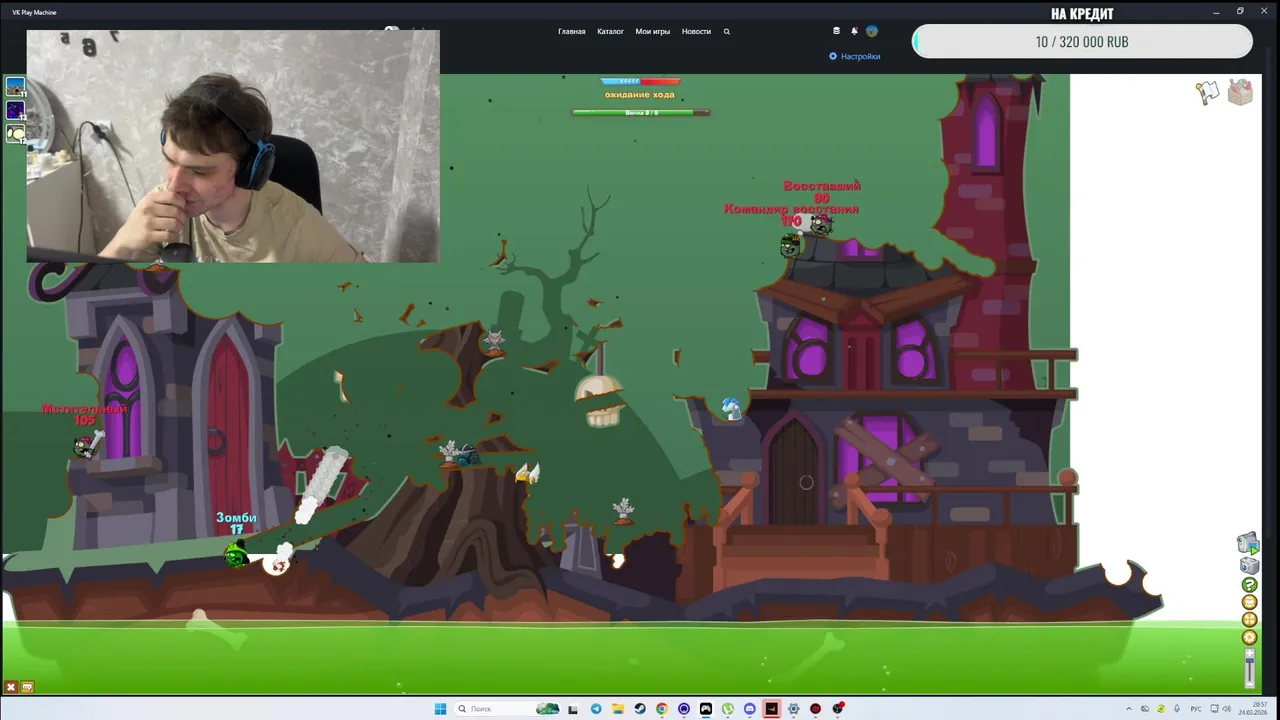Toggle fullscreen with the arrows round button
The image size is (1280, 720).
[x=1249, y=620]
